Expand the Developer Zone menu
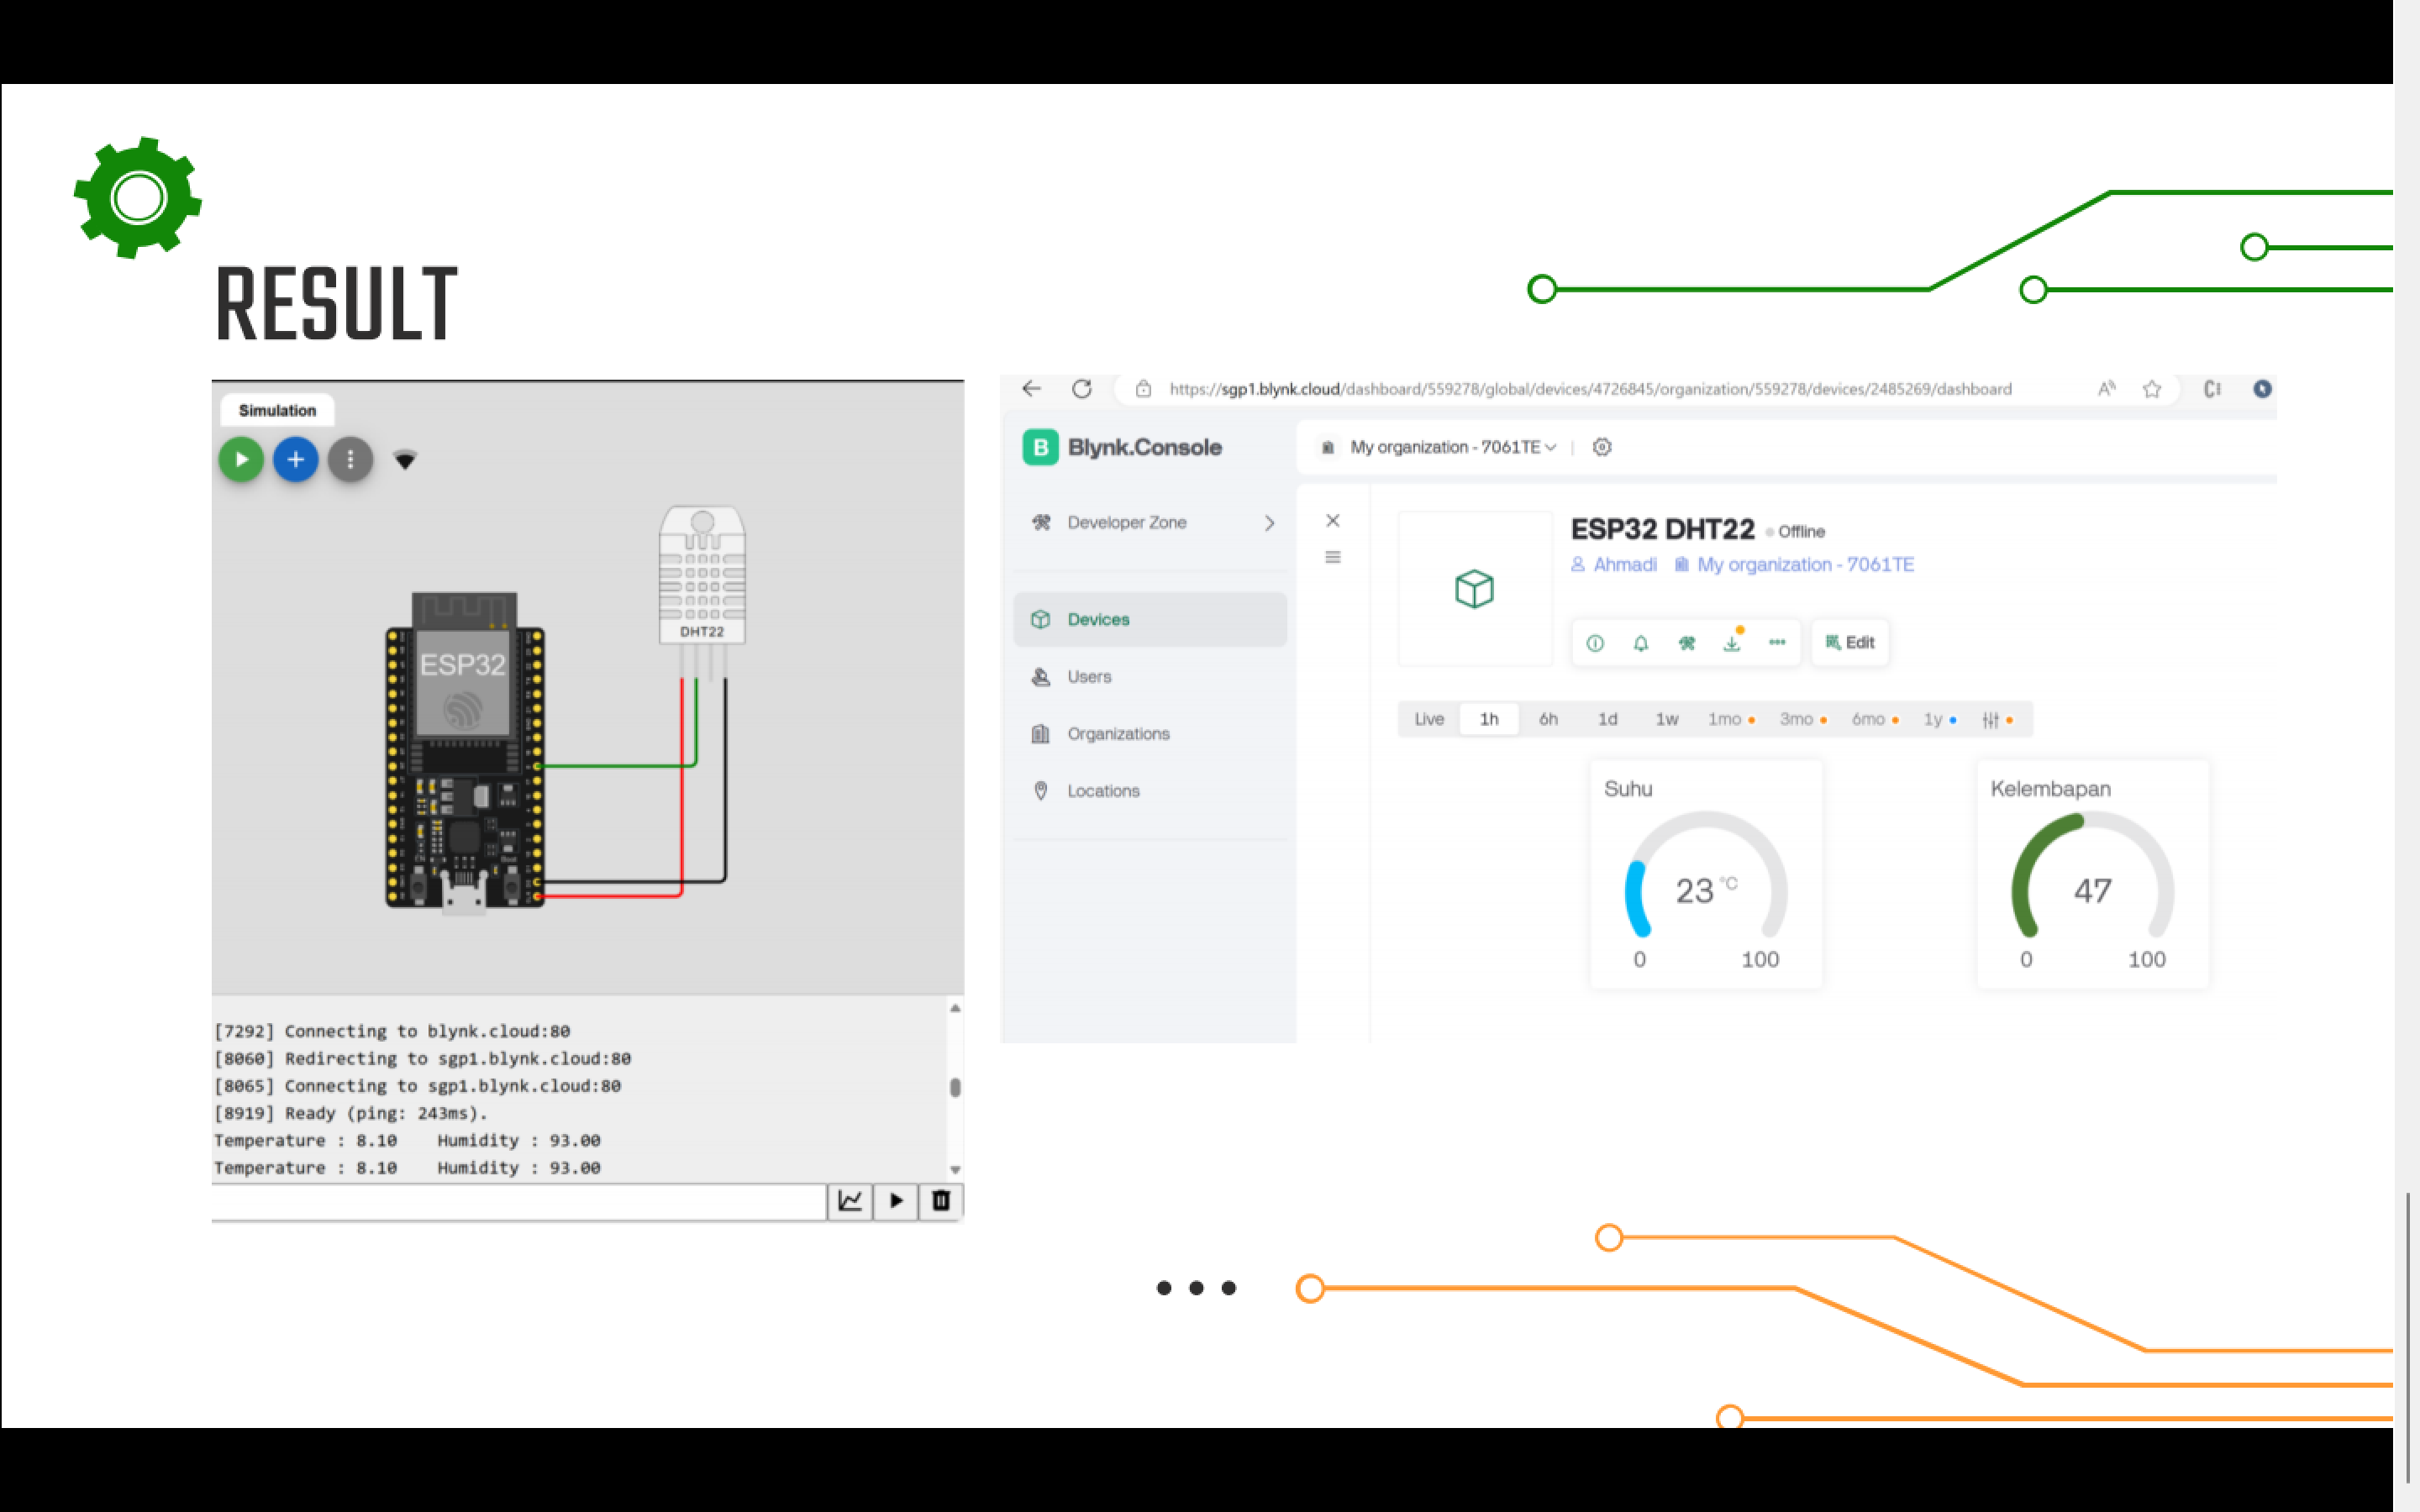2420x1512 pixels. pyautogui.click(x=1151, y=523)
